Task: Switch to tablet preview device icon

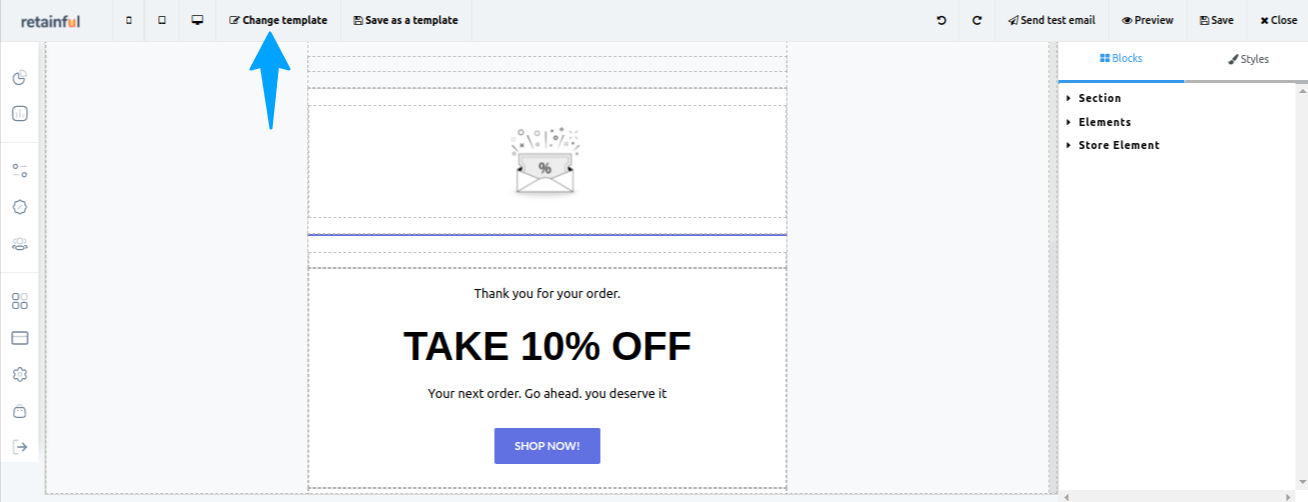Action: 162,20
